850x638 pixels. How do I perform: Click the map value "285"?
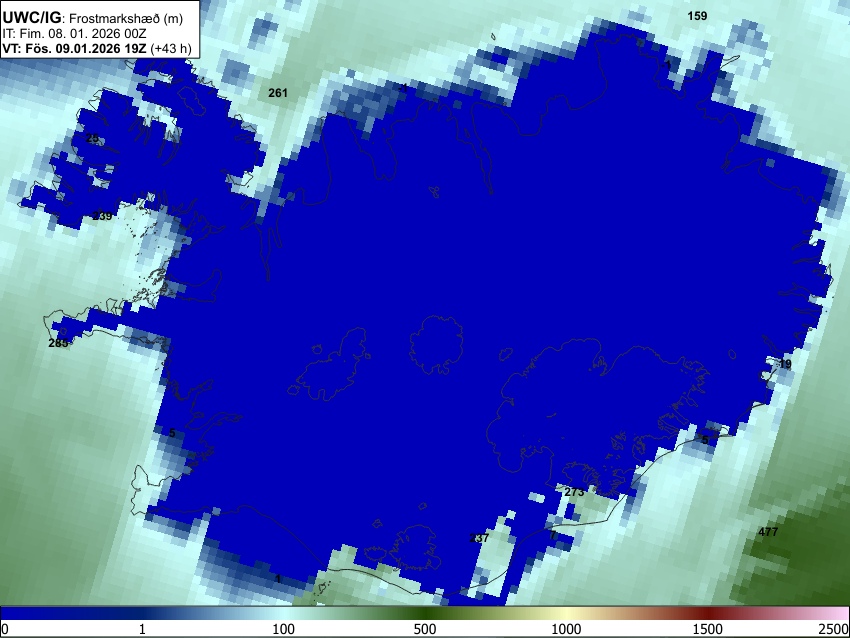pyautogui.click(x=58, y=343)
